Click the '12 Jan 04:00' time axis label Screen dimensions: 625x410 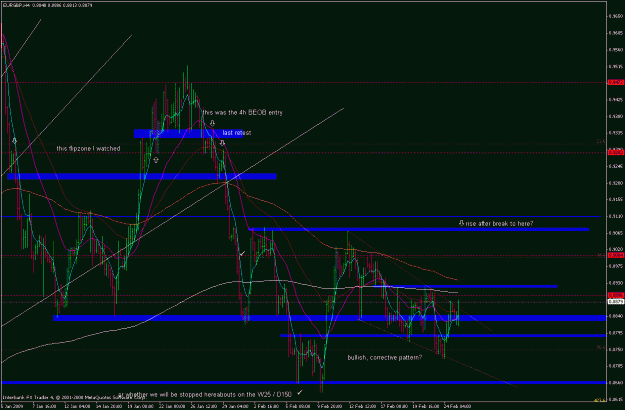point(77,406)
